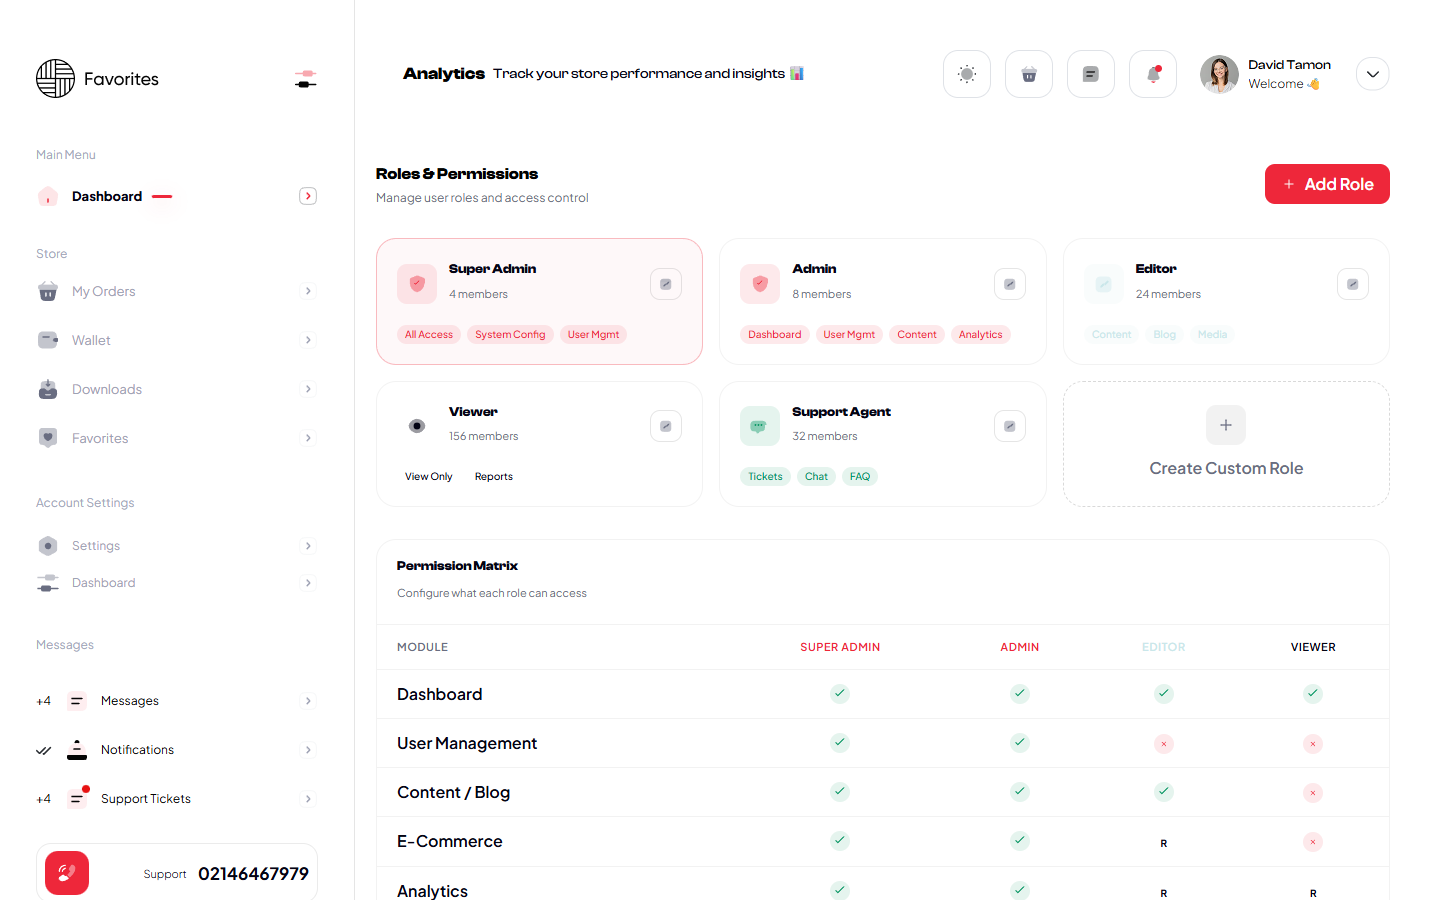Click the edit icon on Support Agent card
The width and height of the screenshot is (1440, 900).
tap(1009, 426)
